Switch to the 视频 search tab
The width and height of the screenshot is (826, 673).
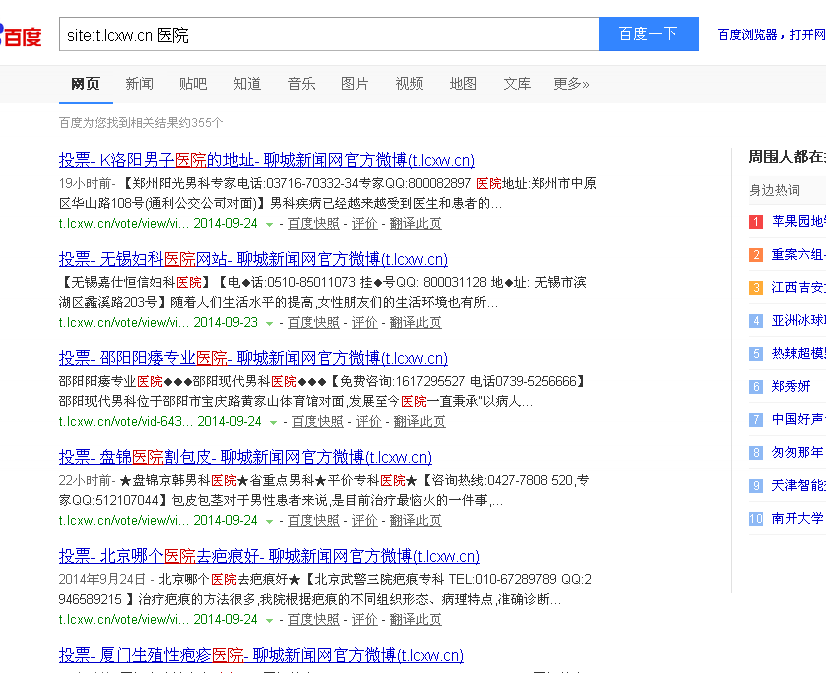click(409, 84)
